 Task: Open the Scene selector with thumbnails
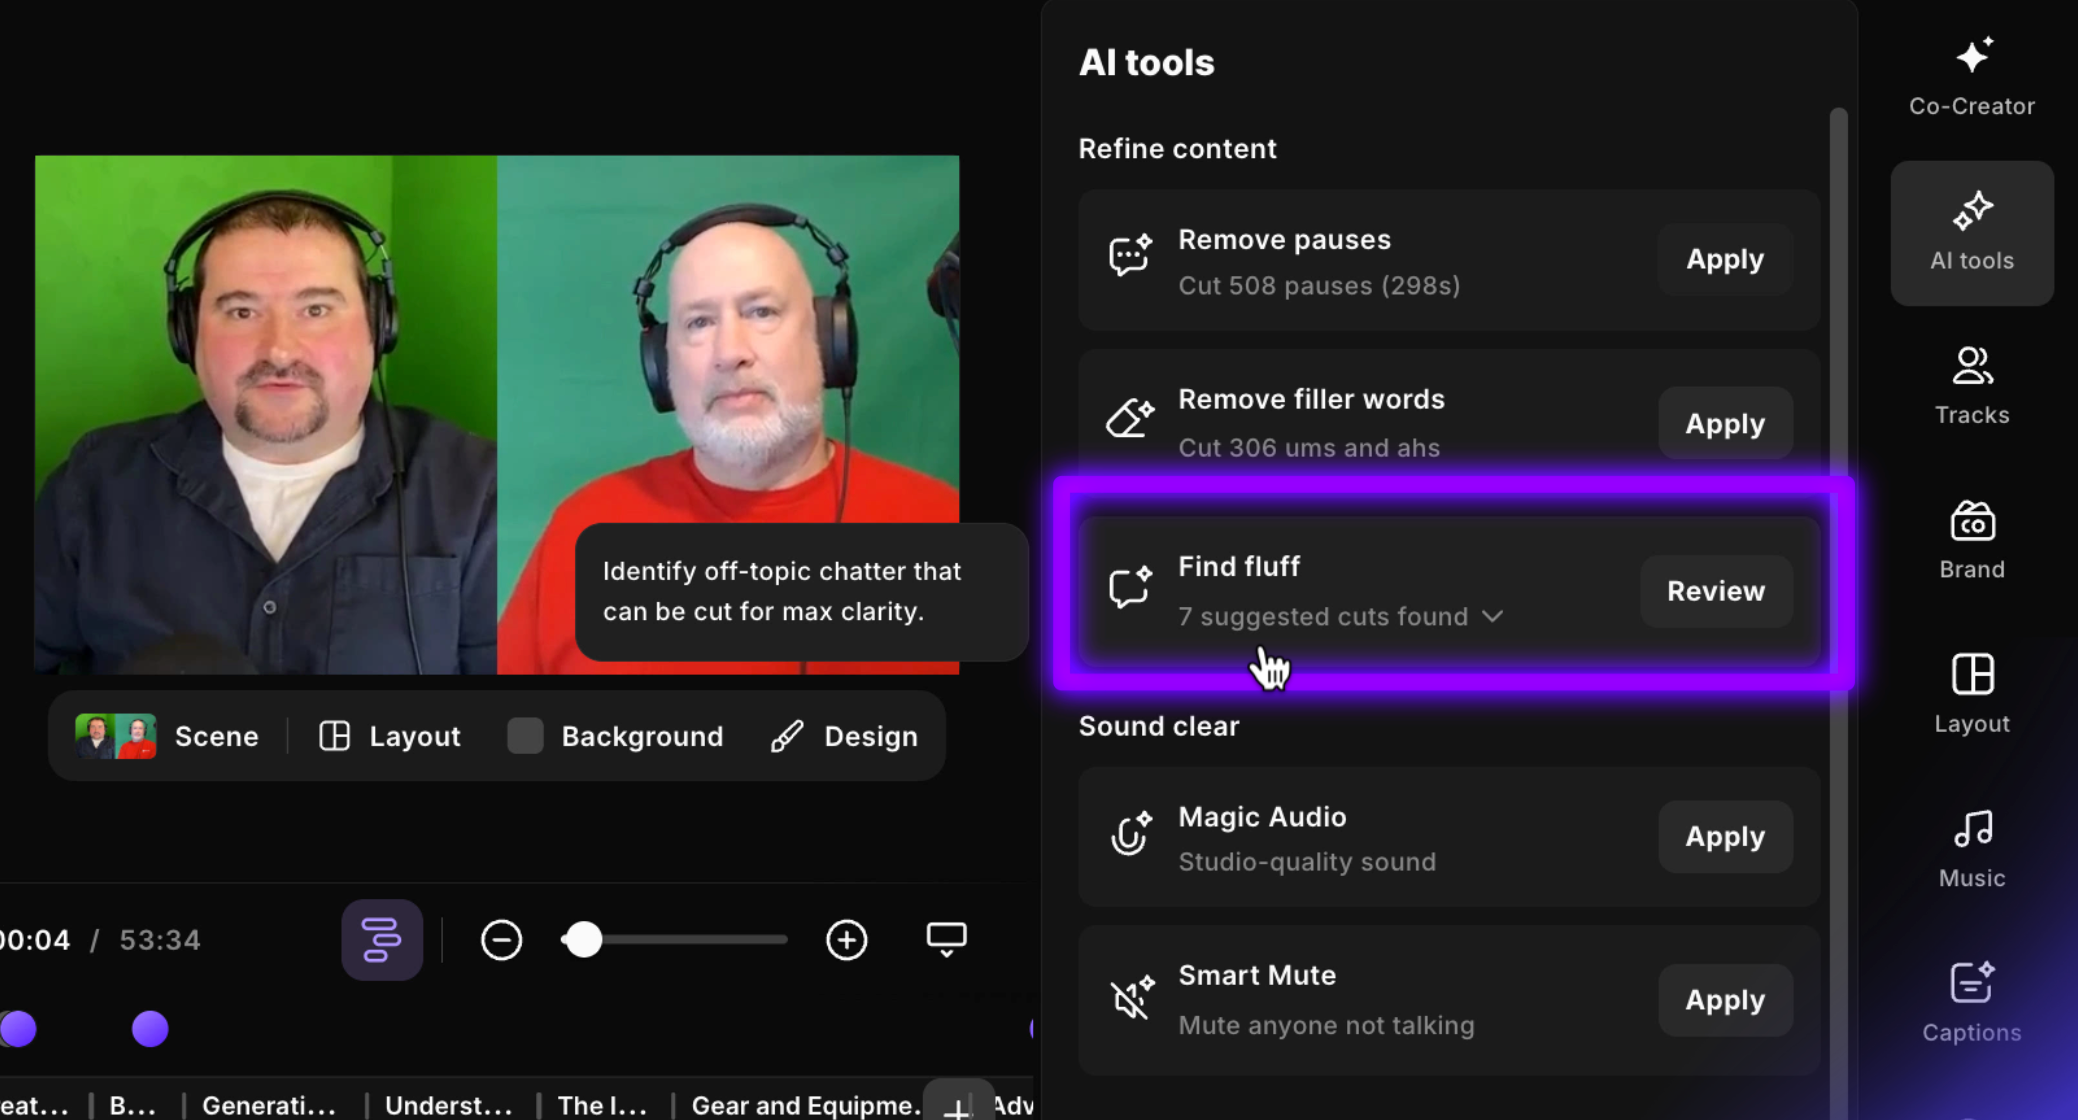167,737
